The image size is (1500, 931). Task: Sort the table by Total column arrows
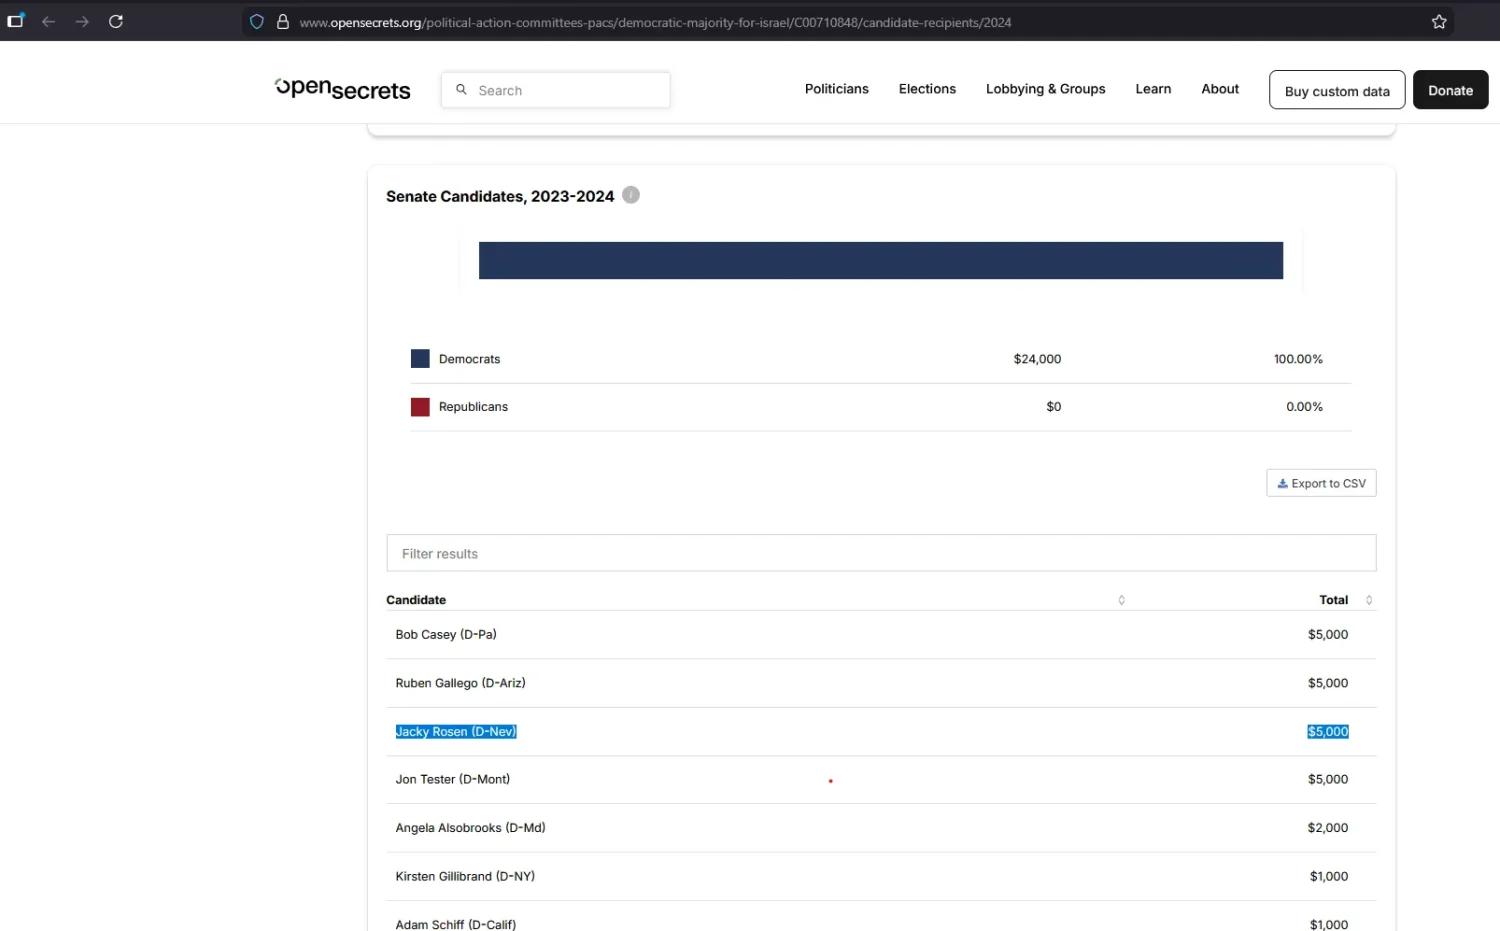pyautogui.click(x=1369, y=600)
